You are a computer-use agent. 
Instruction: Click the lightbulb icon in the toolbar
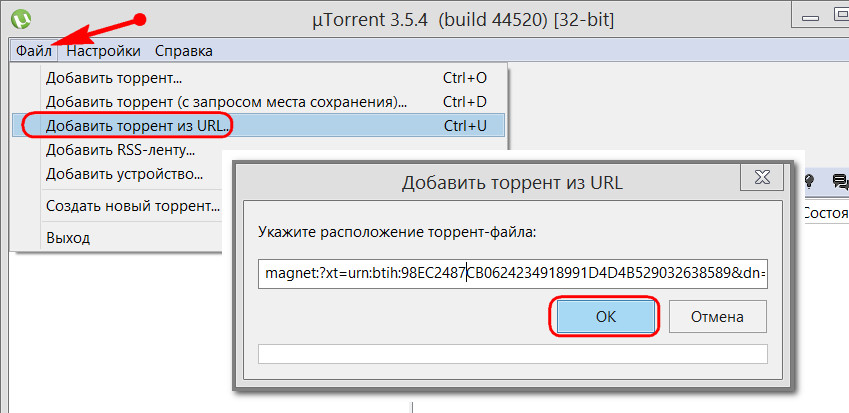tap(810, 181)
